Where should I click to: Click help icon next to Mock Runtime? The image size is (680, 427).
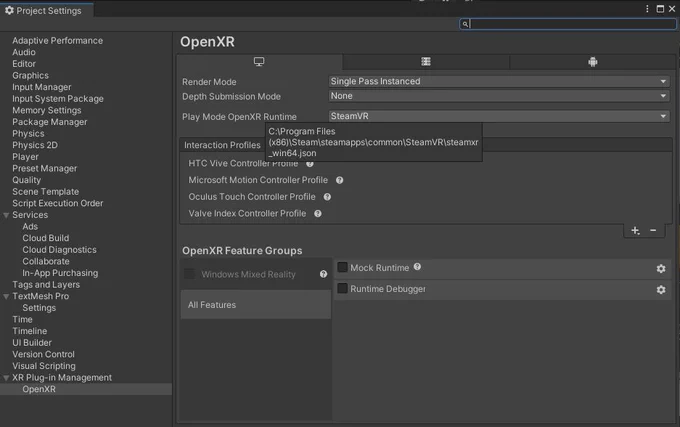coord(417,267)
